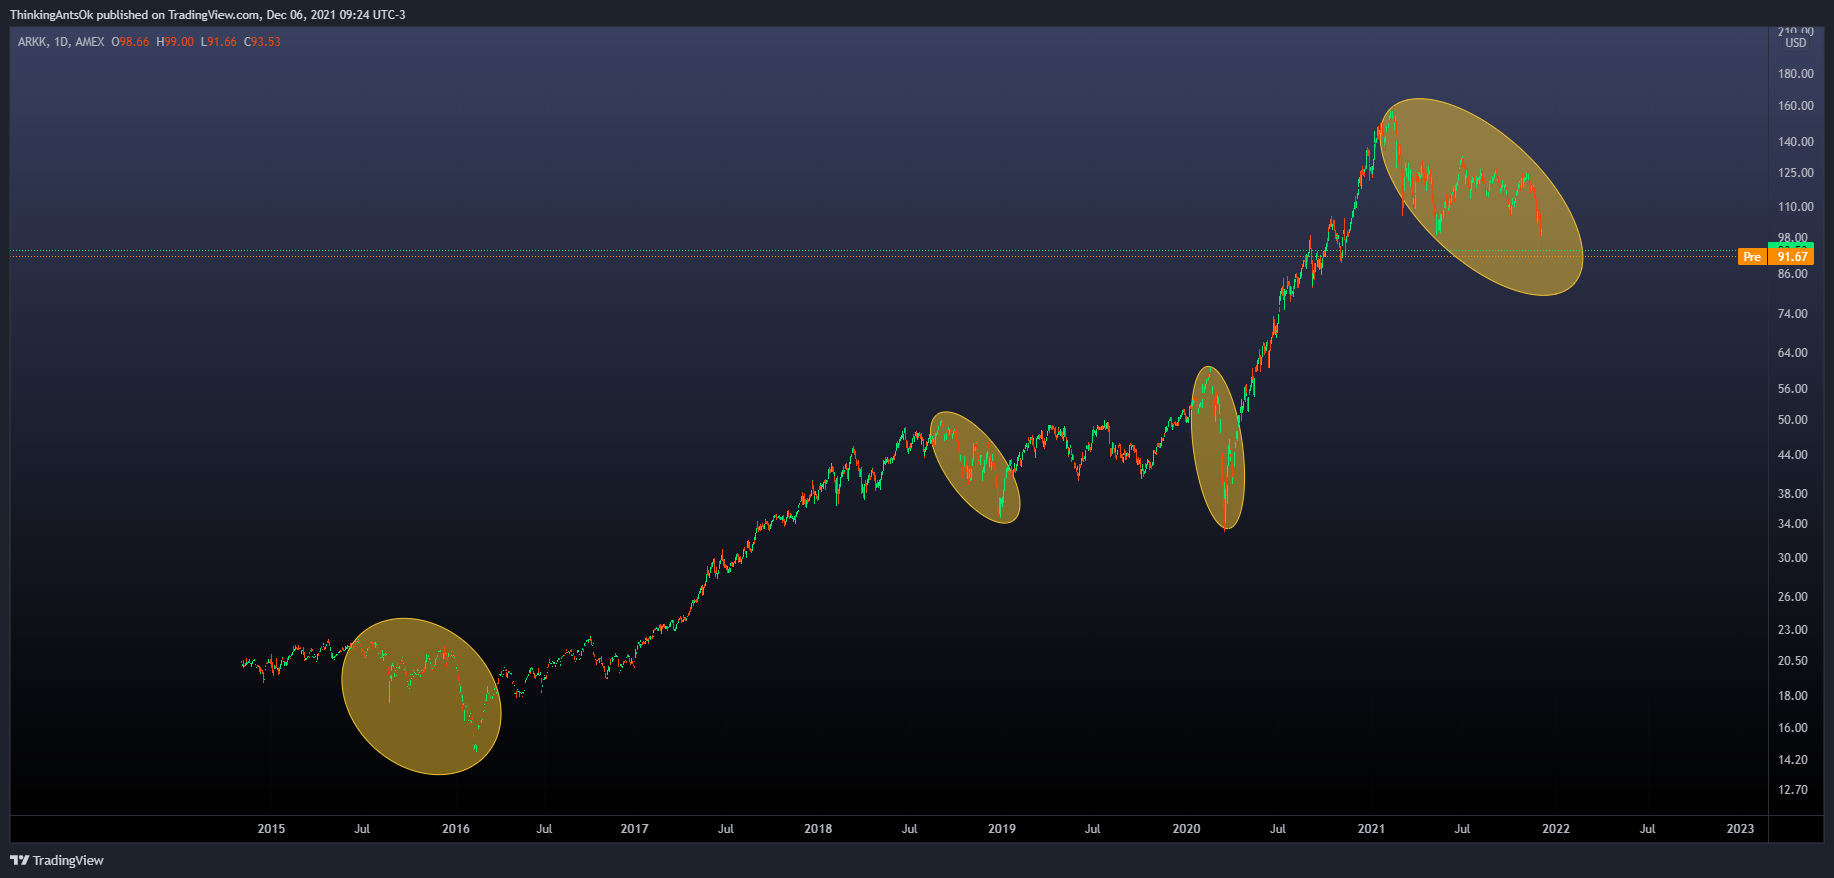Click the 20.50 price axis label

point(1793,661)
